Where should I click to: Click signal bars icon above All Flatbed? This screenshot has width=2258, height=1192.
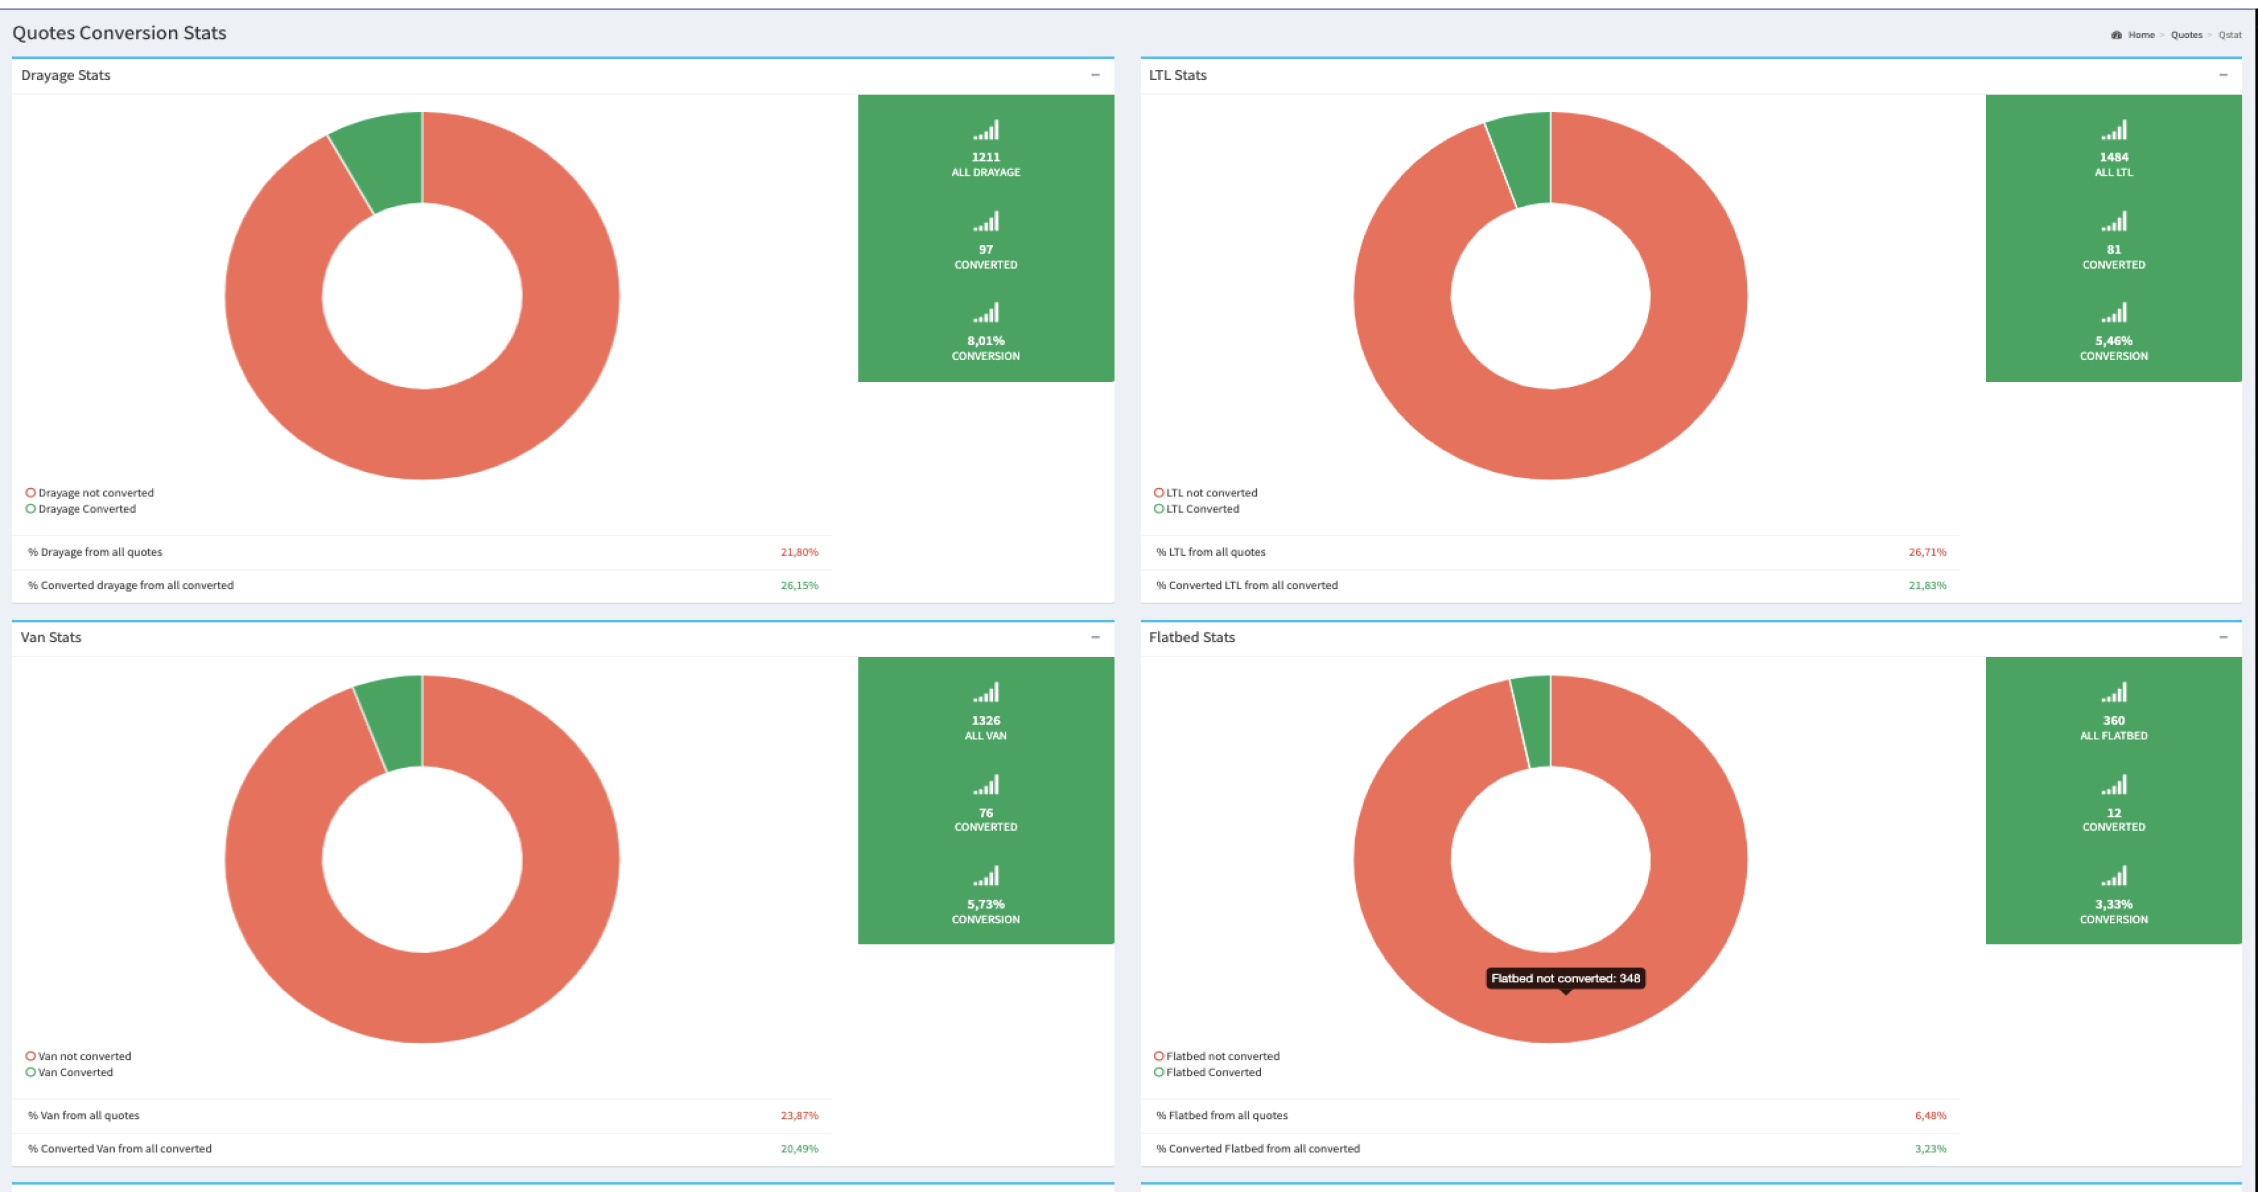(x=2113, y=693)
